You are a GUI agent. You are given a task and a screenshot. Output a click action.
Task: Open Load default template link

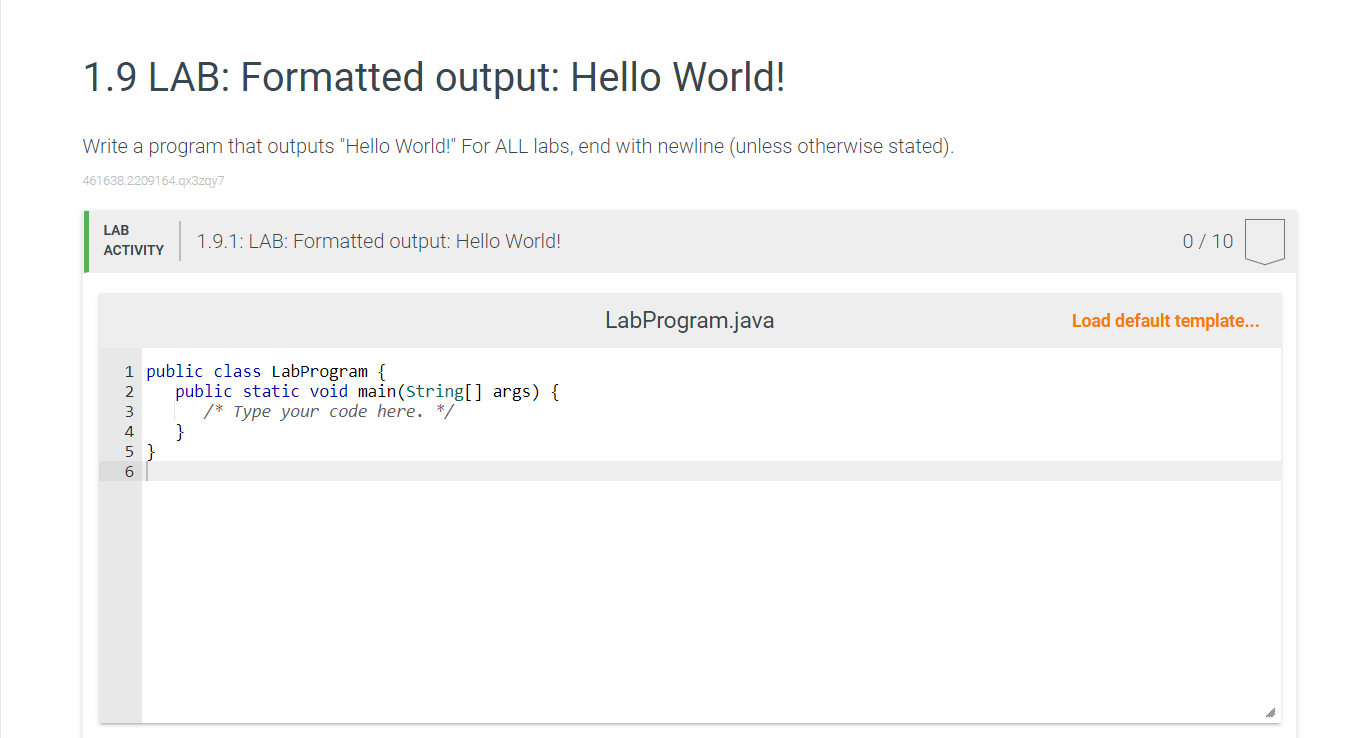coord(1164,320)
